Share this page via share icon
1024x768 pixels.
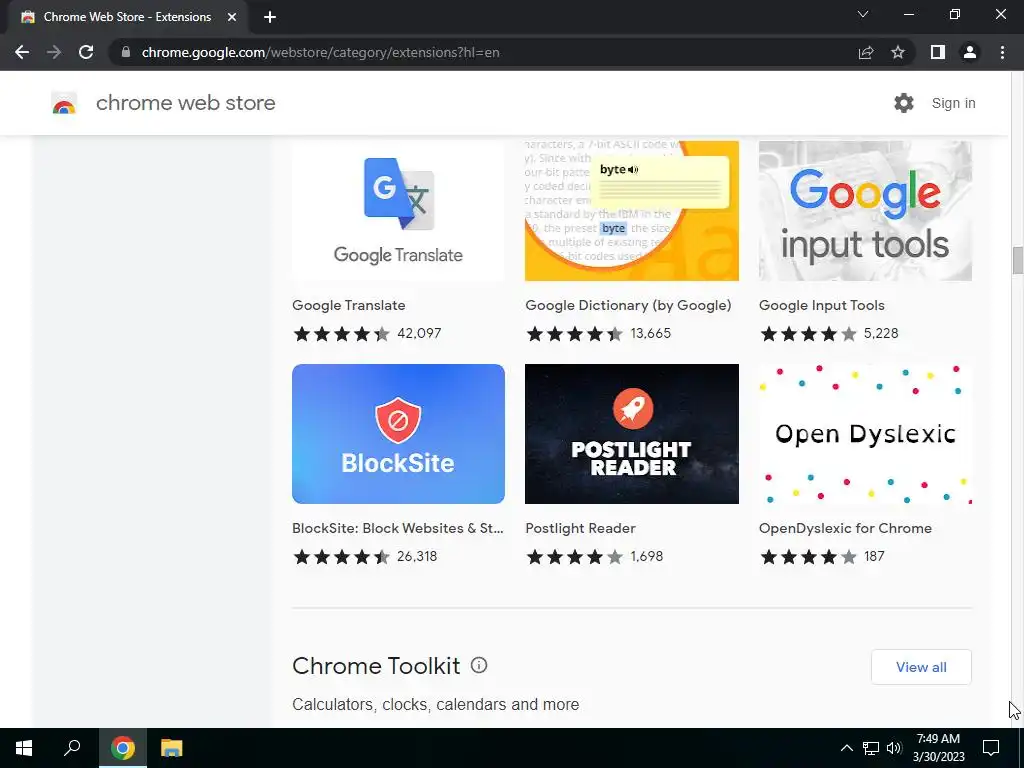(866, 52)
